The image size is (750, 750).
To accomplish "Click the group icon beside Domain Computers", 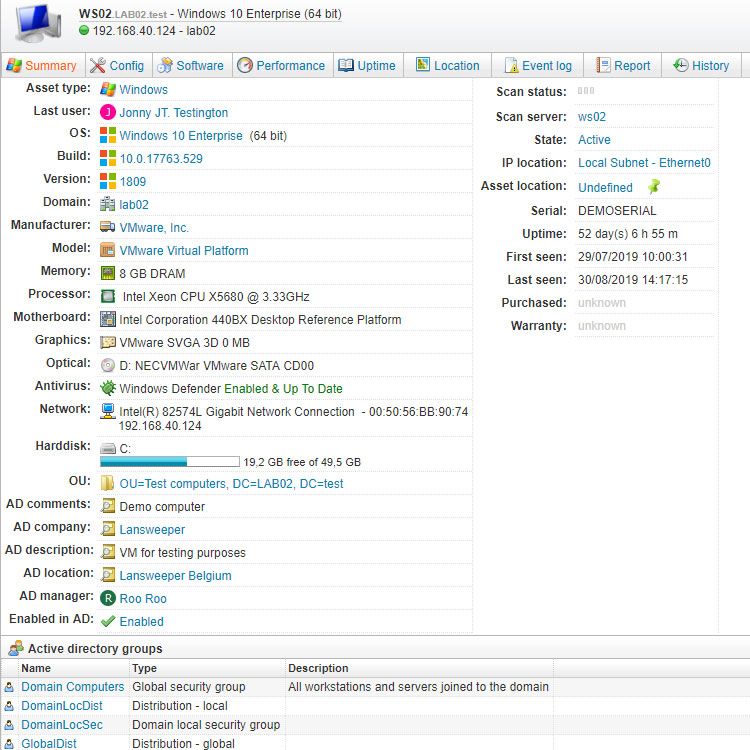I will [x=9, y=687].
